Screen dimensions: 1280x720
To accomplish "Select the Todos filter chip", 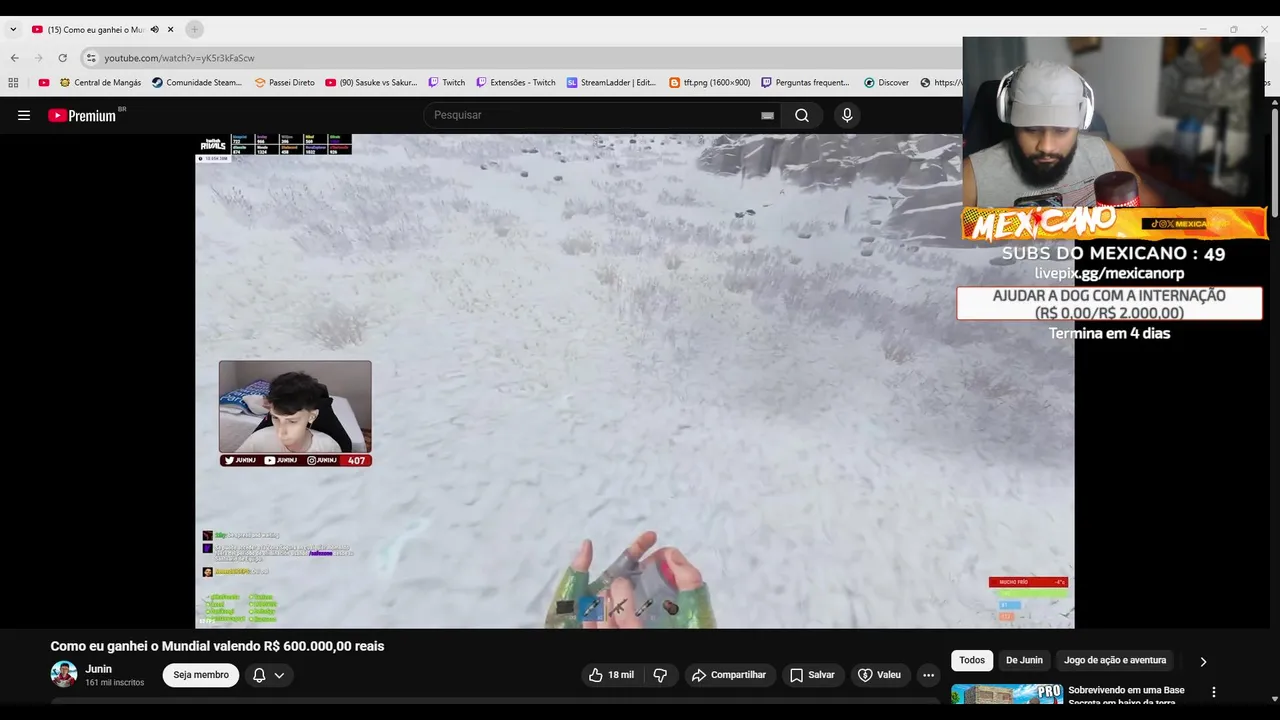I will tap(972, 660).
